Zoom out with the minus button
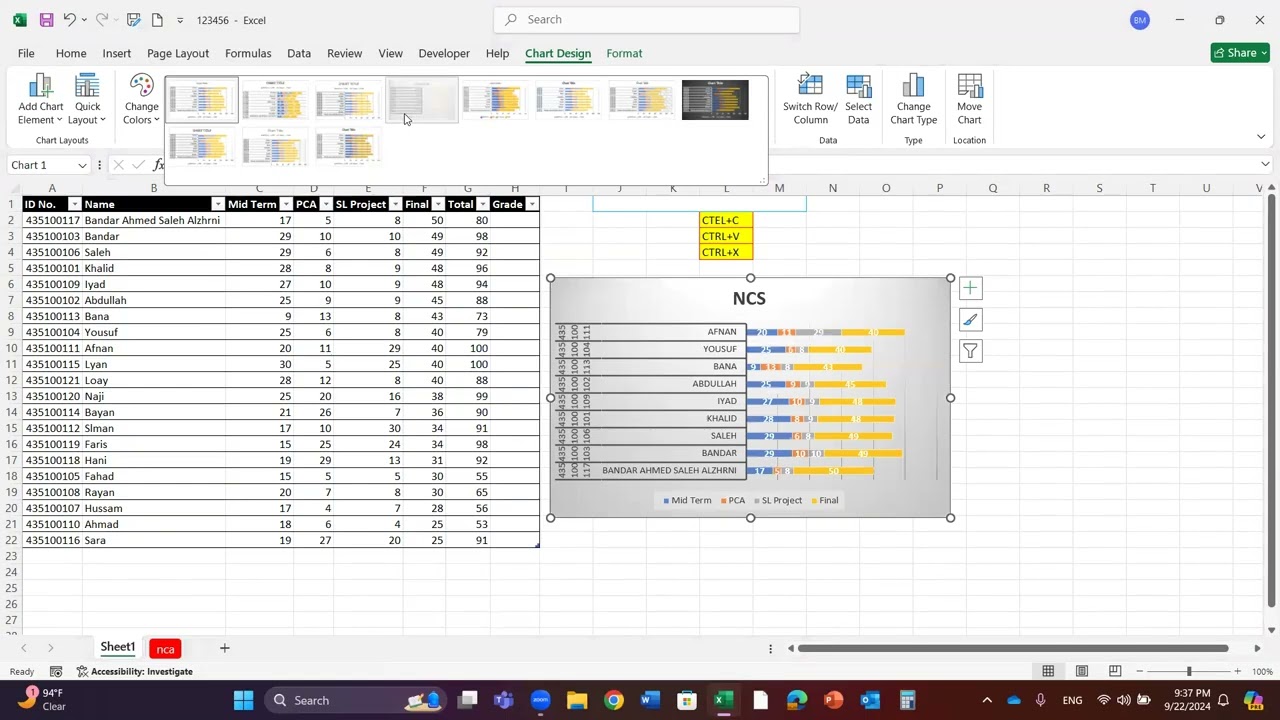 pyautogui.click(x=1142, y=671)
